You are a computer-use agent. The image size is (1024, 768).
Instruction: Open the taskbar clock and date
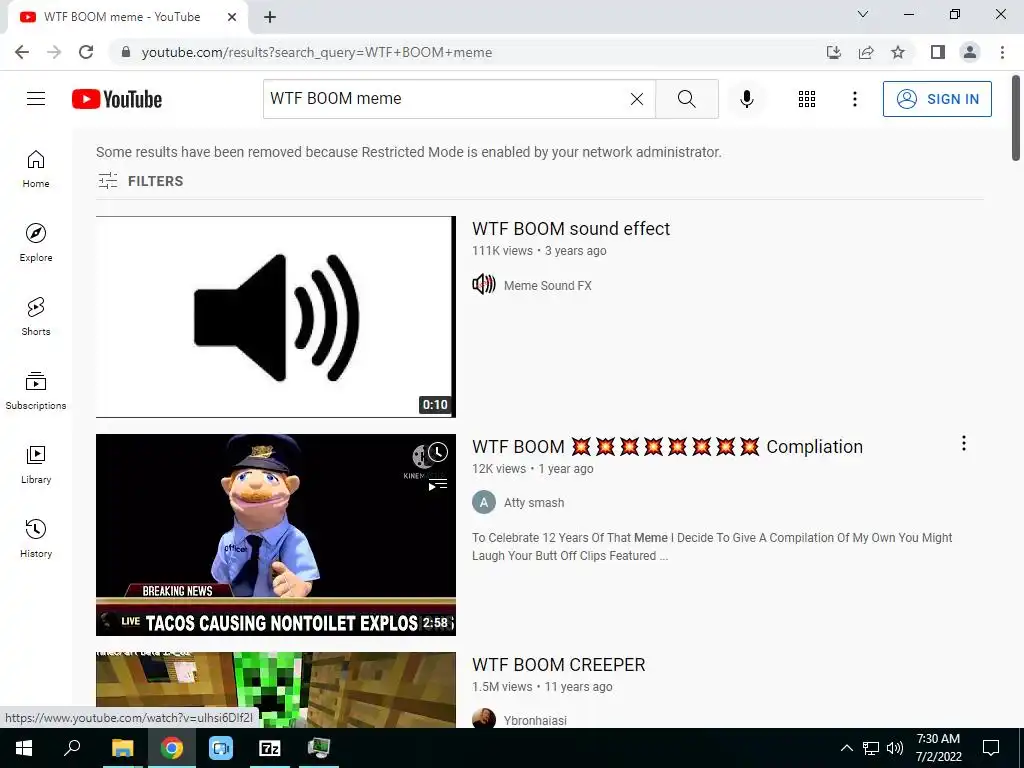coord(938,748)
